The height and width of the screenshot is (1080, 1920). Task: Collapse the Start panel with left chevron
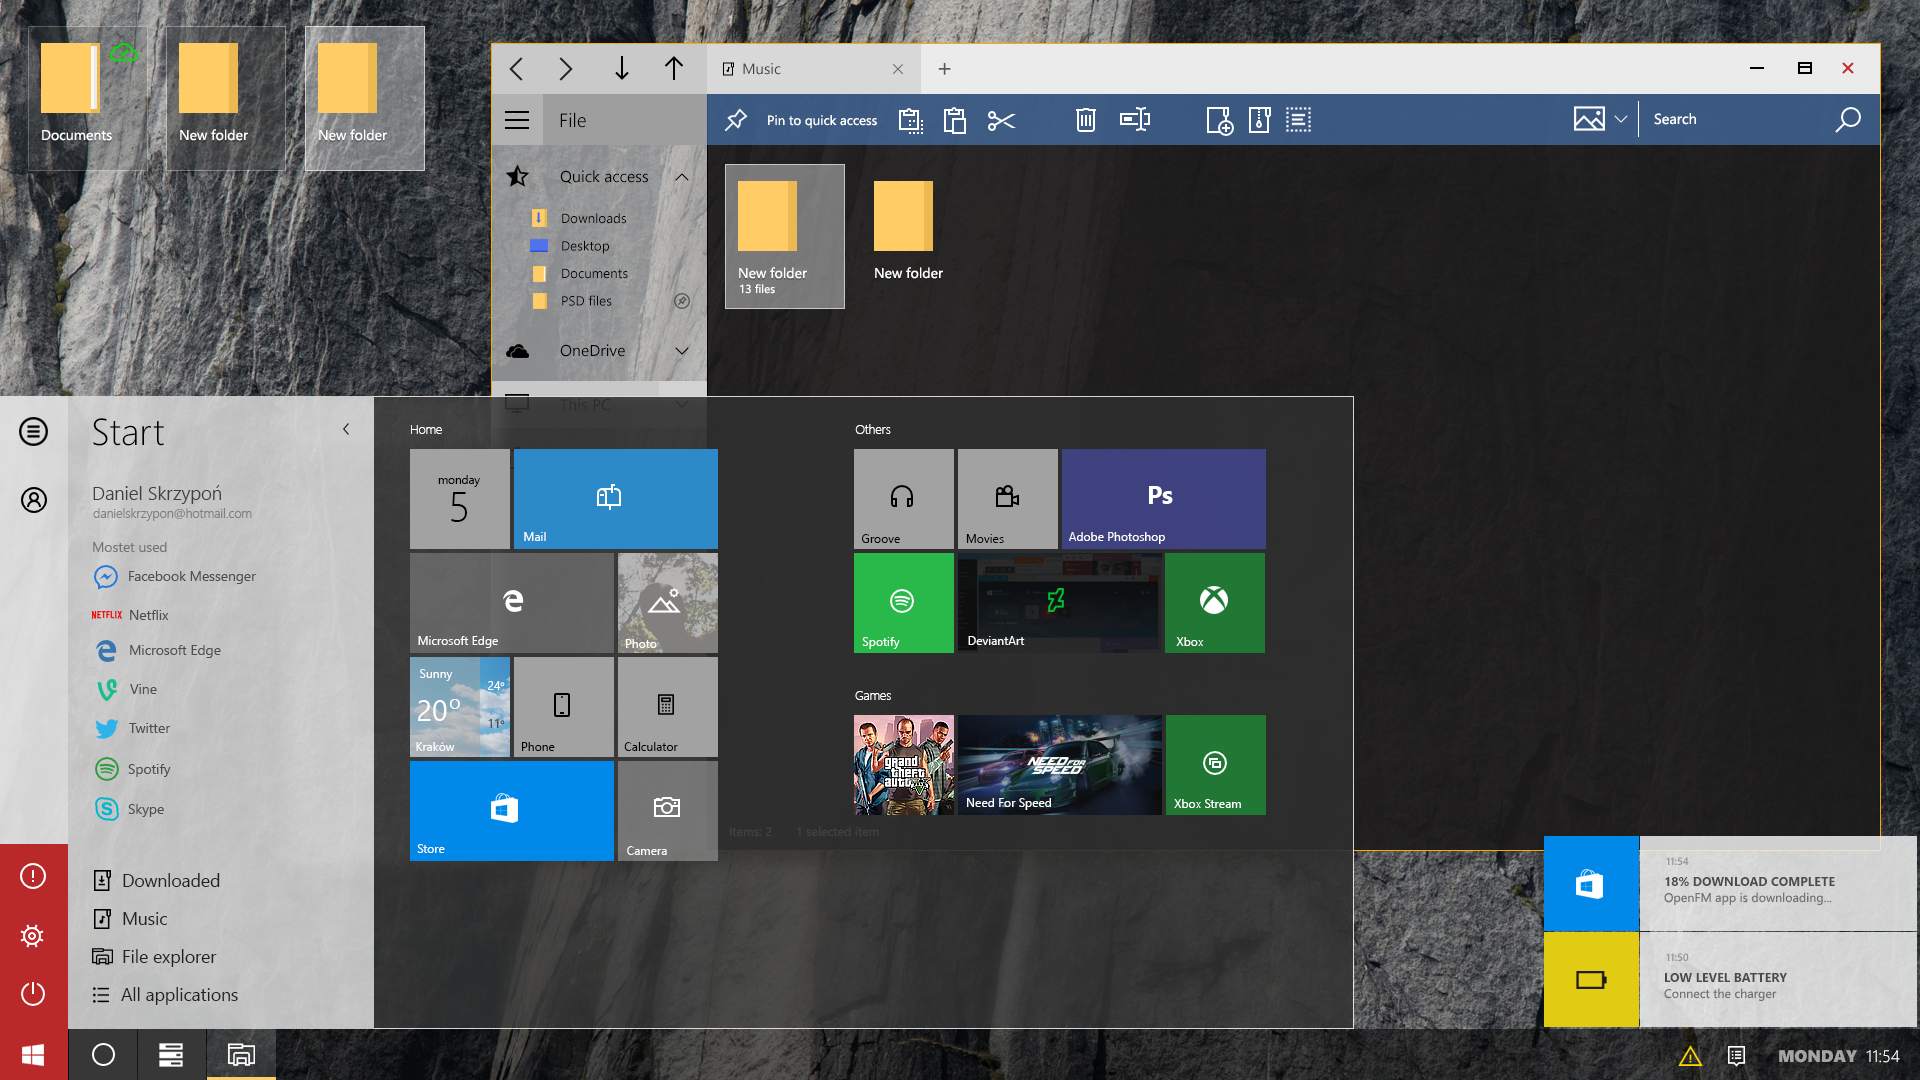point(346,429)
